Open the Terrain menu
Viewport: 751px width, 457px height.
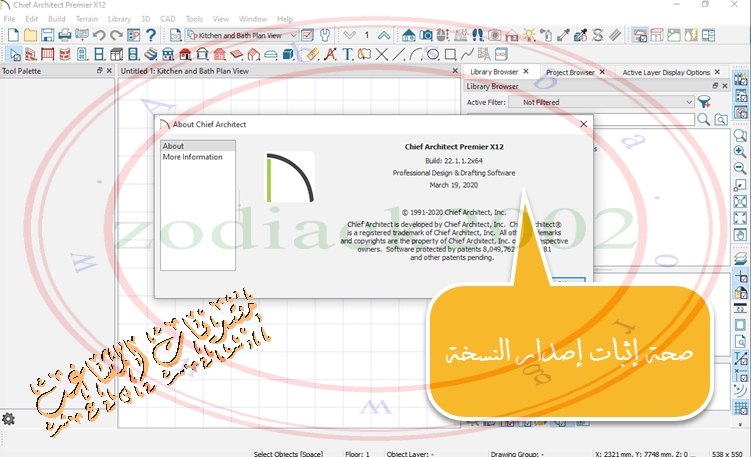coord(87,19)
